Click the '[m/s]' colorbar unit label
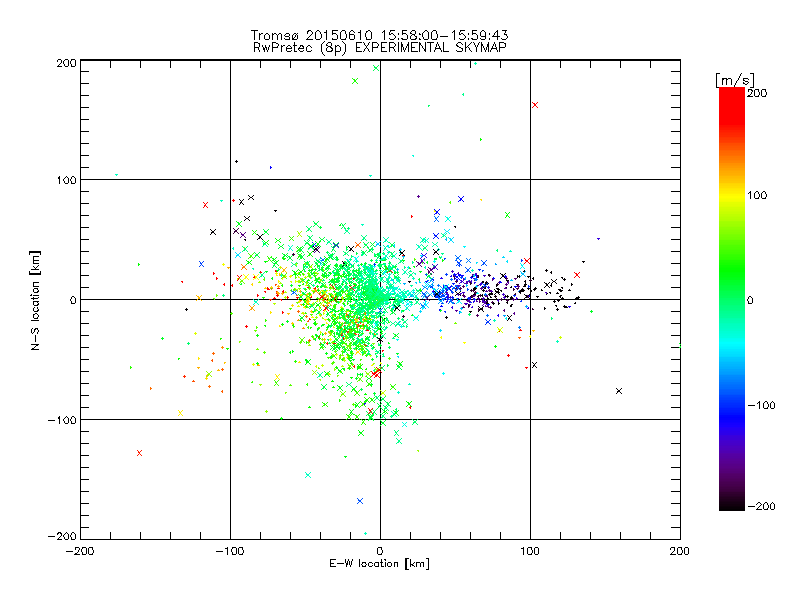The height and width of the screenshot is (600, 800). point(735,80)
